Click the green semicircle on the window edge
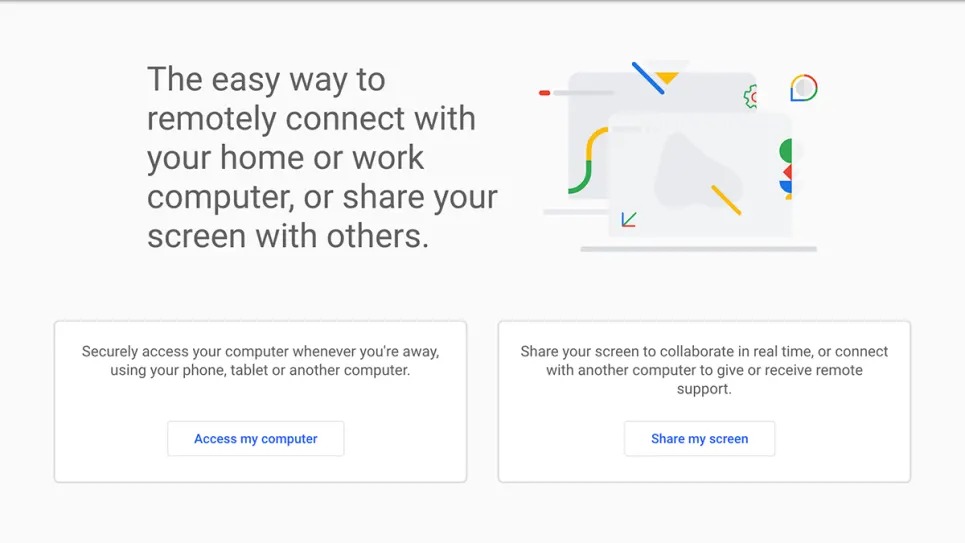The height and width of the screenshot is (543, 965). [785, 151]
